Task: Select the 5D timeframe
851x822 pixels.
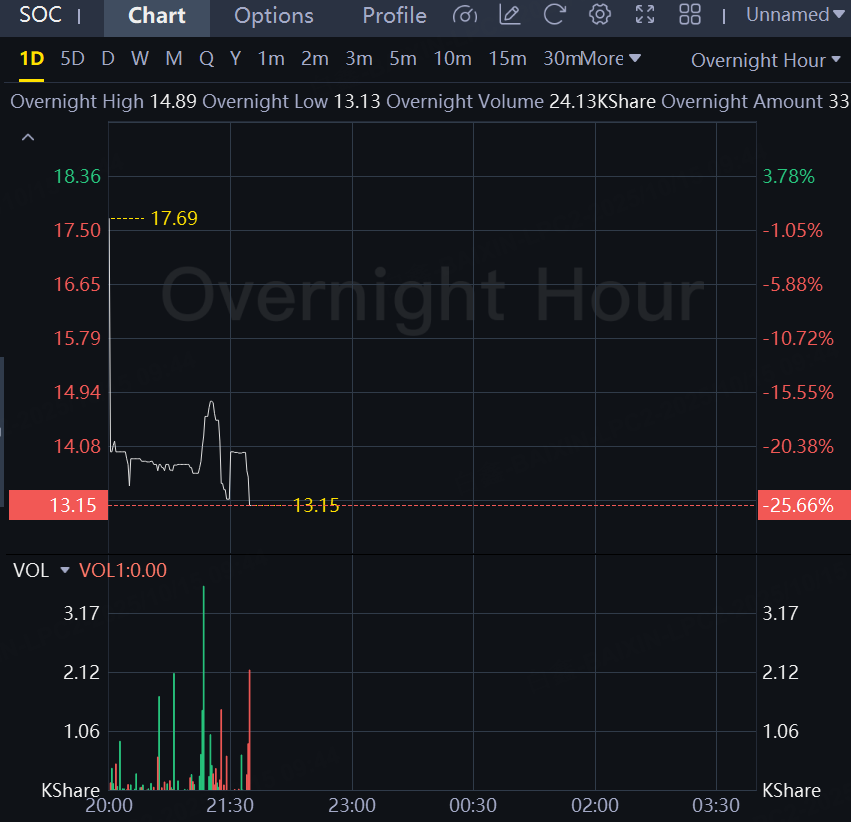Action: [72, 58]
